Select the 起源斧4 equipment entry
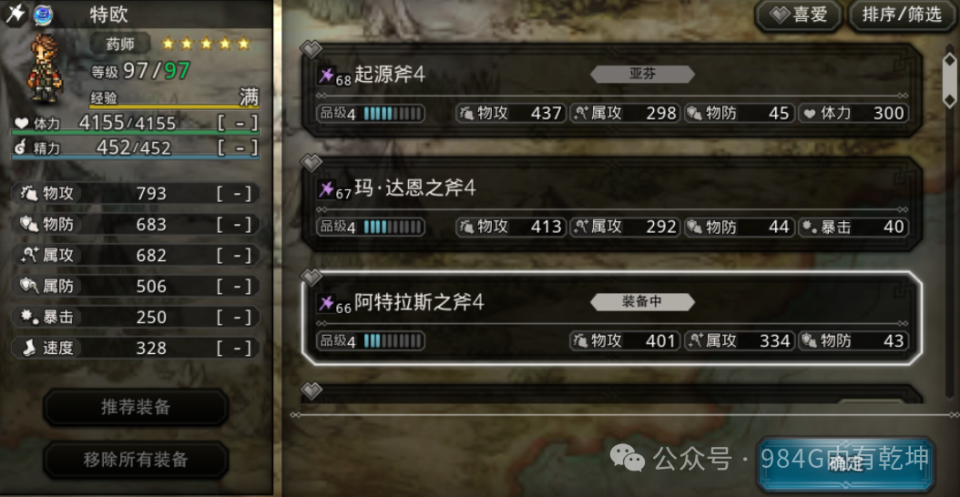Screen dimensions: 960x497 [x=612, y=90]
